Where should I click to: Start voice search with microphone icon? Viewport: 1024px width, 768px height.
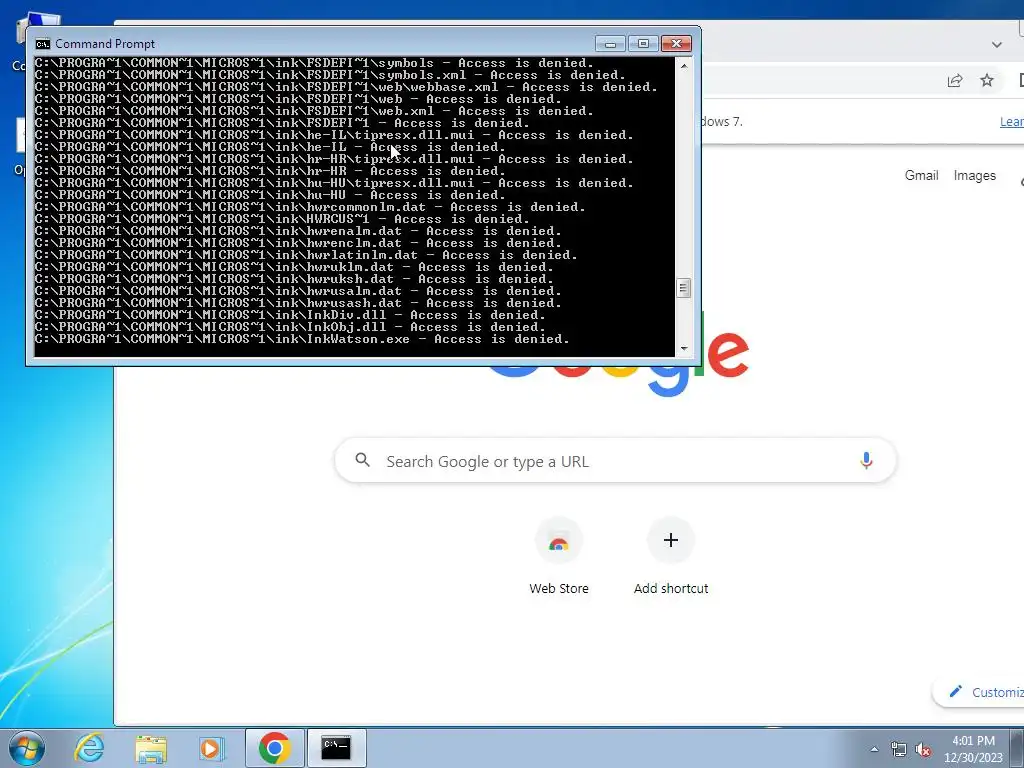(x=866, y=460)
